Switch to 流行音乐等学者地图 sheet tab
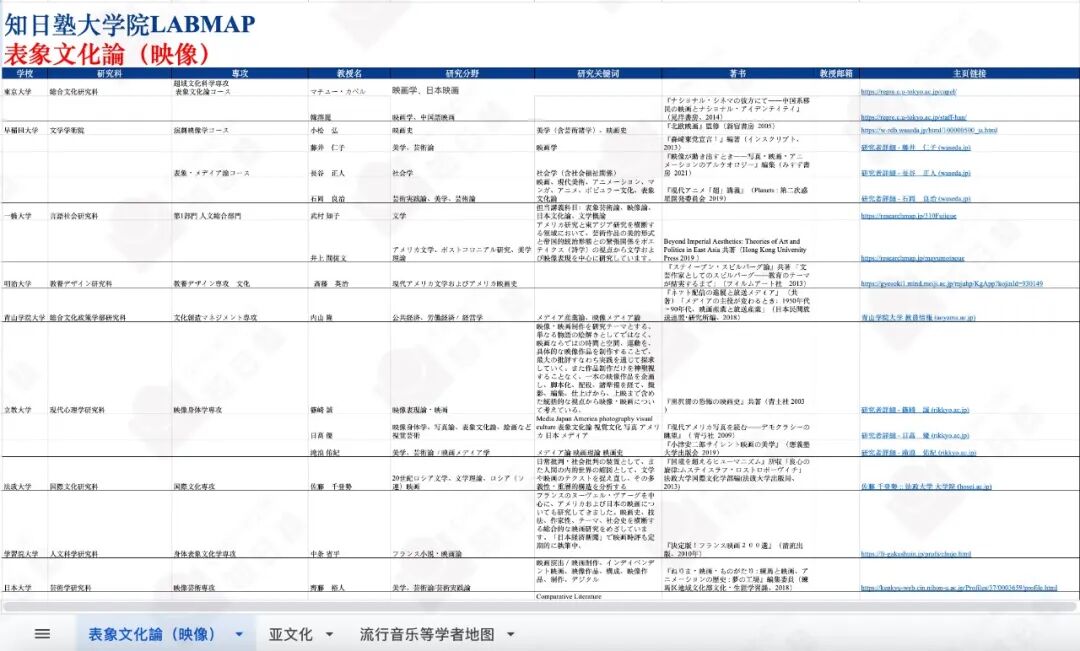 426,634
